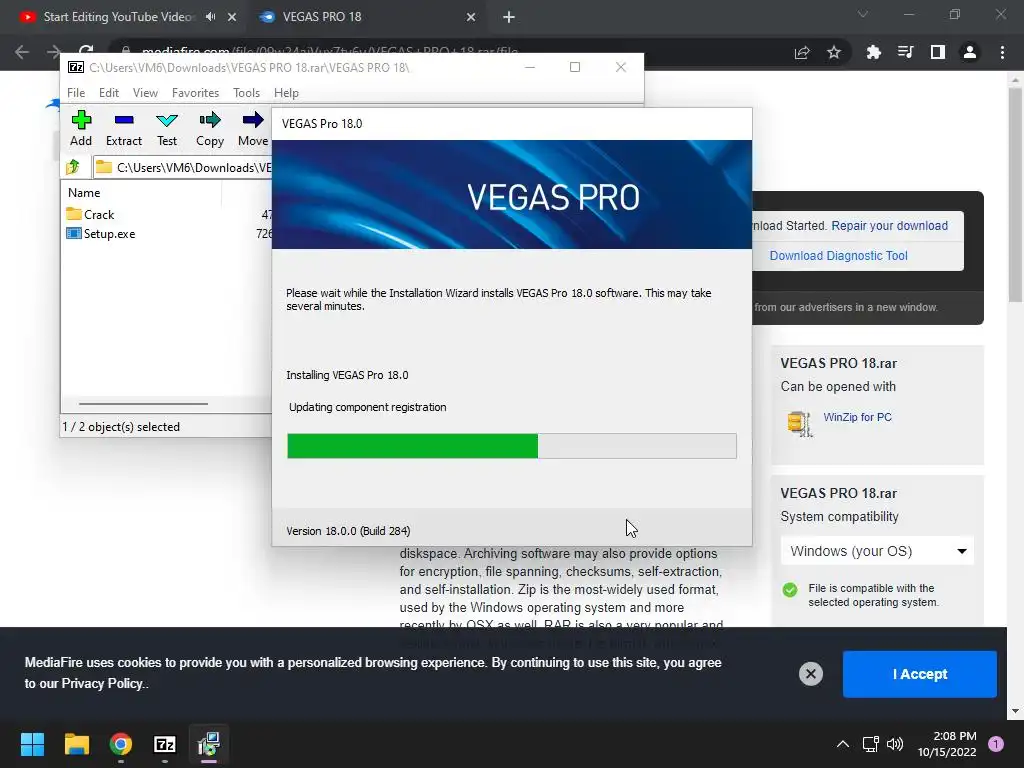Click the Chrome back arrow
Screen dimensions: 1024x768
coord(22,52)
